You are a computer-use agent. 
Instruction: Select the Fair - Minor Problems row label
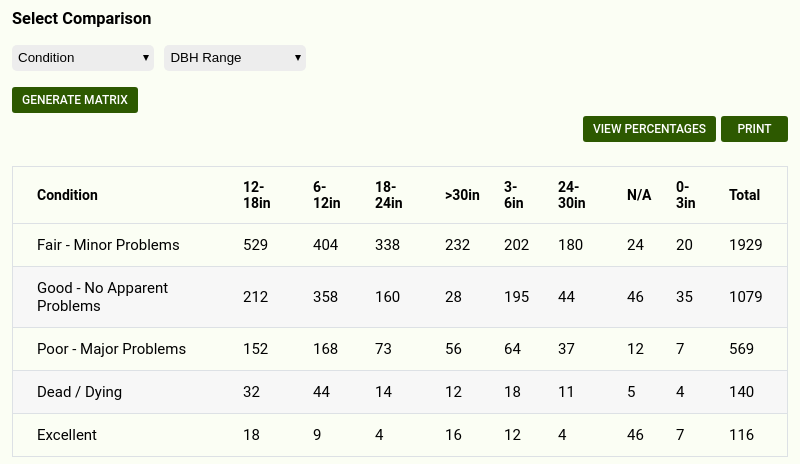[108, 245]
